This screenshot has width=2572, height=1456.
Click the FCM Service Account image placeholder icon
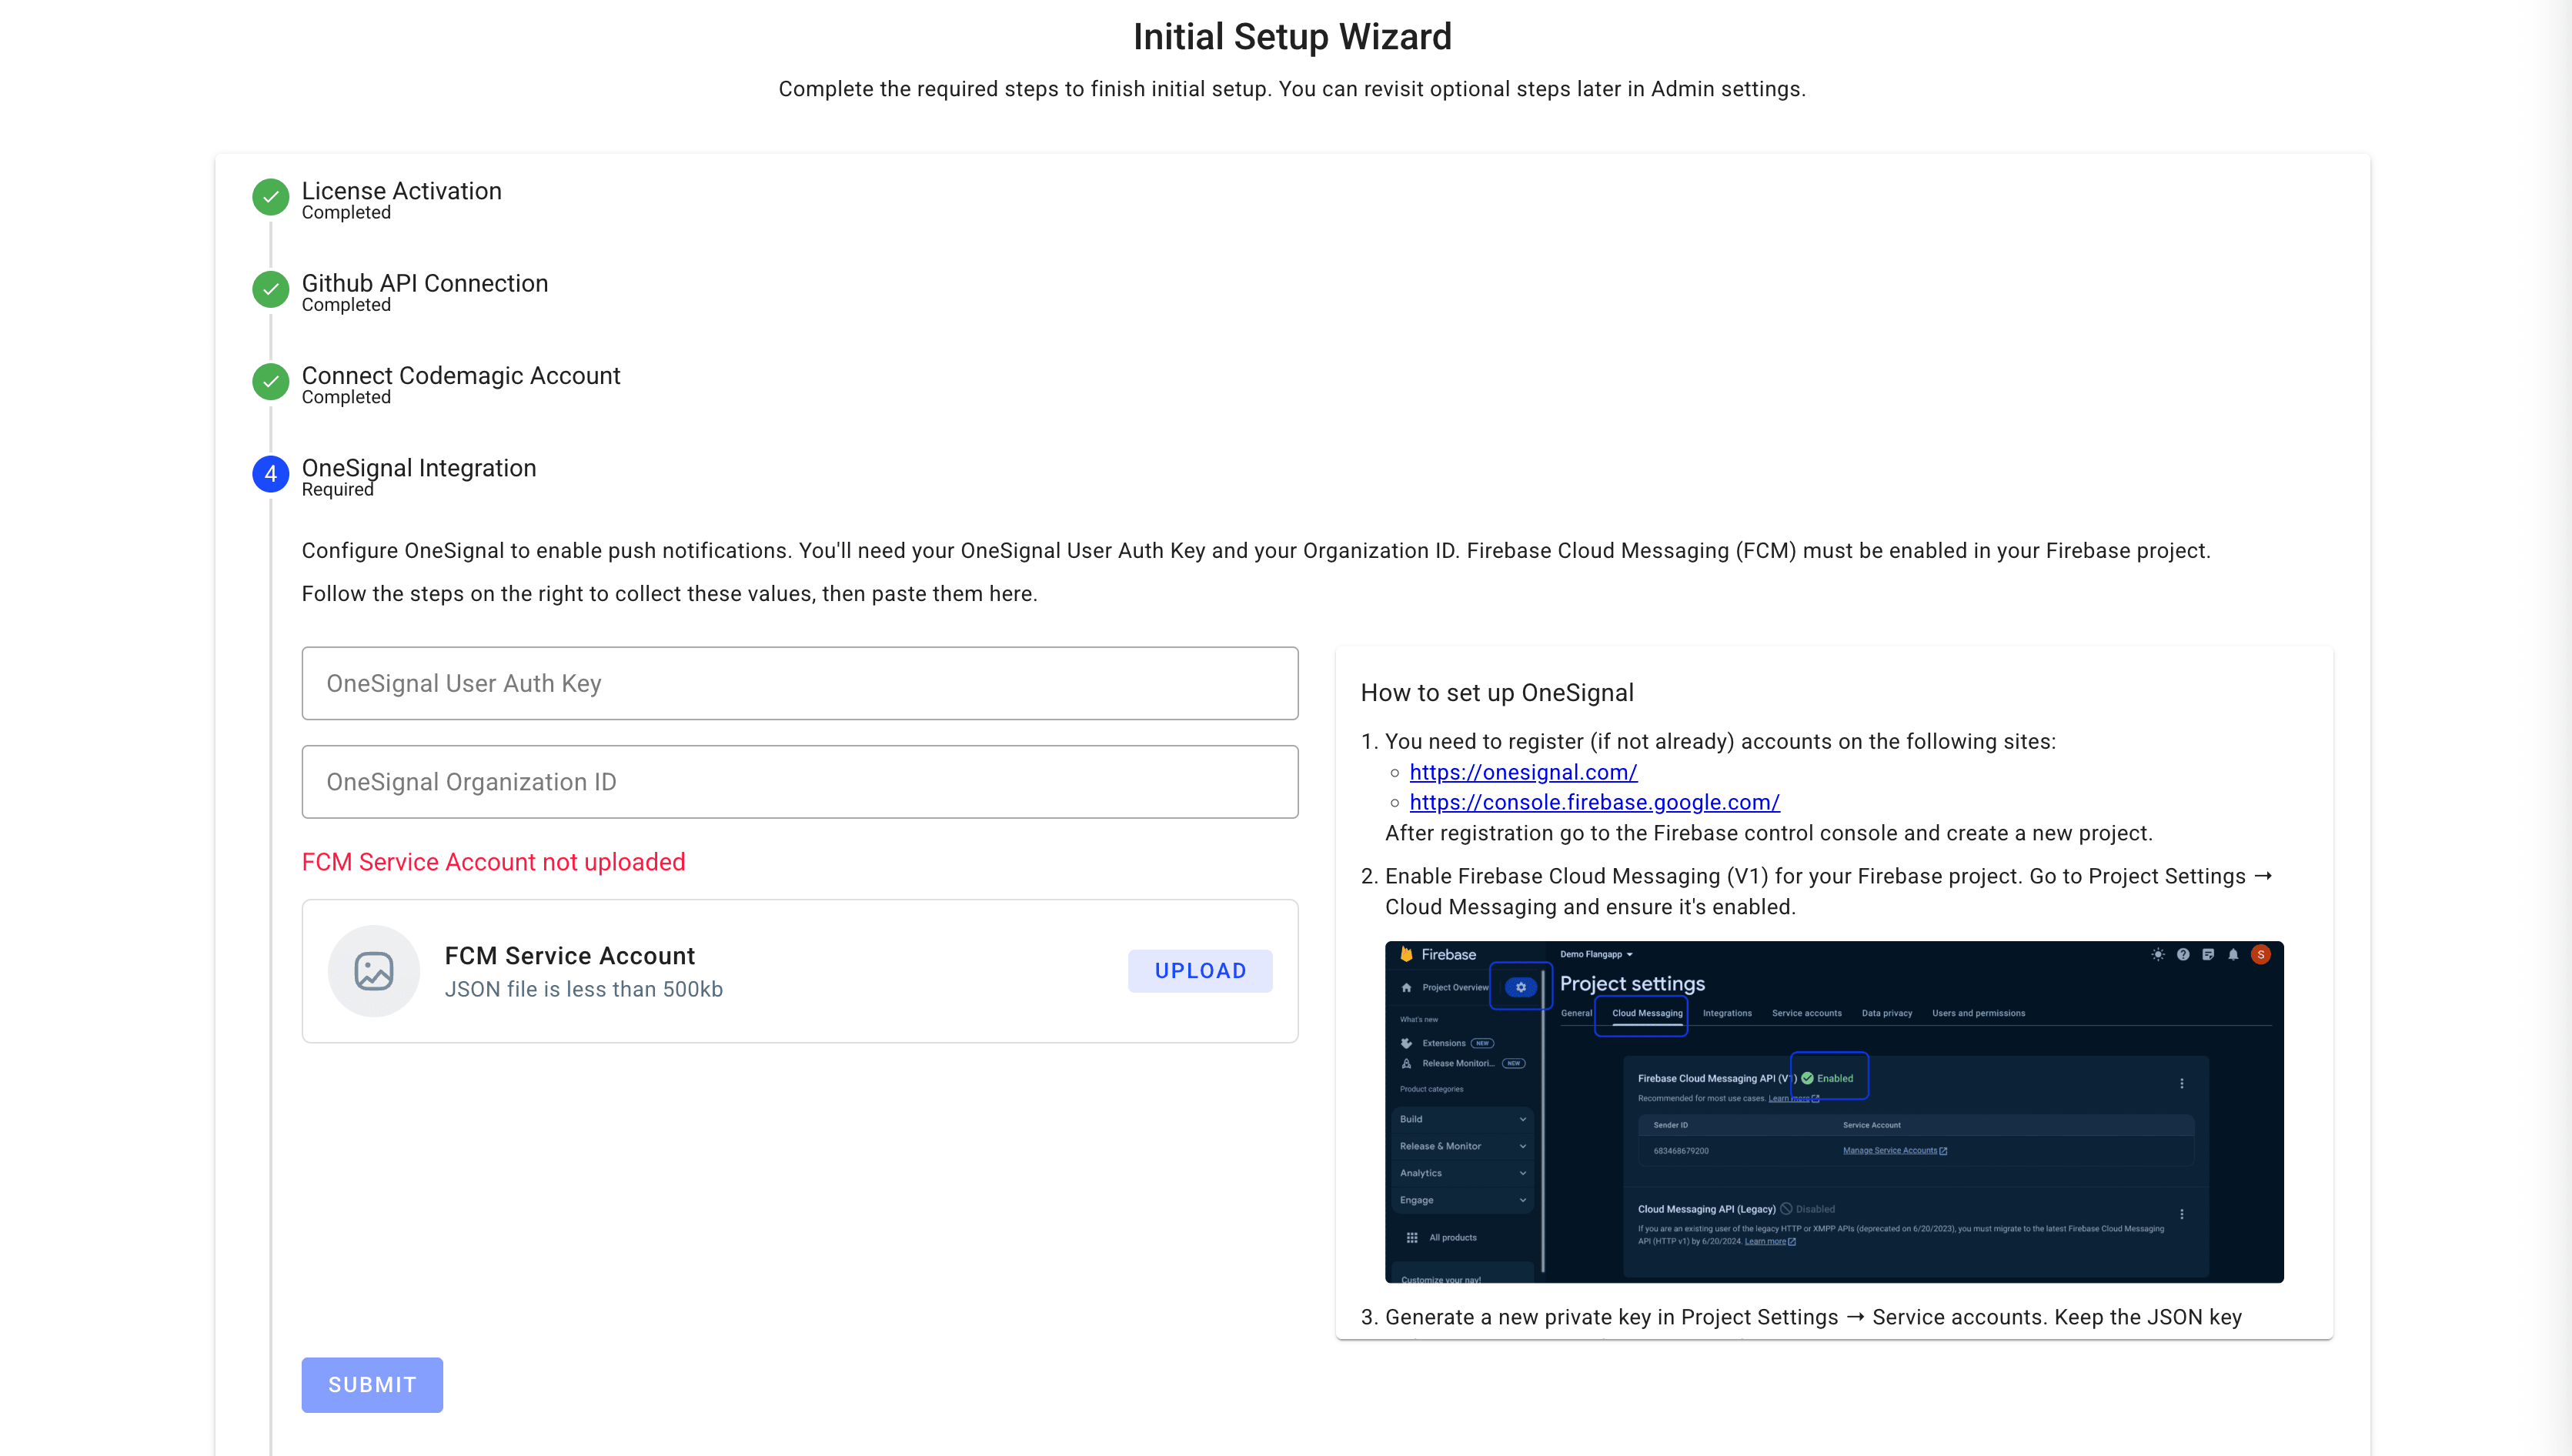[x=374, y=971]
